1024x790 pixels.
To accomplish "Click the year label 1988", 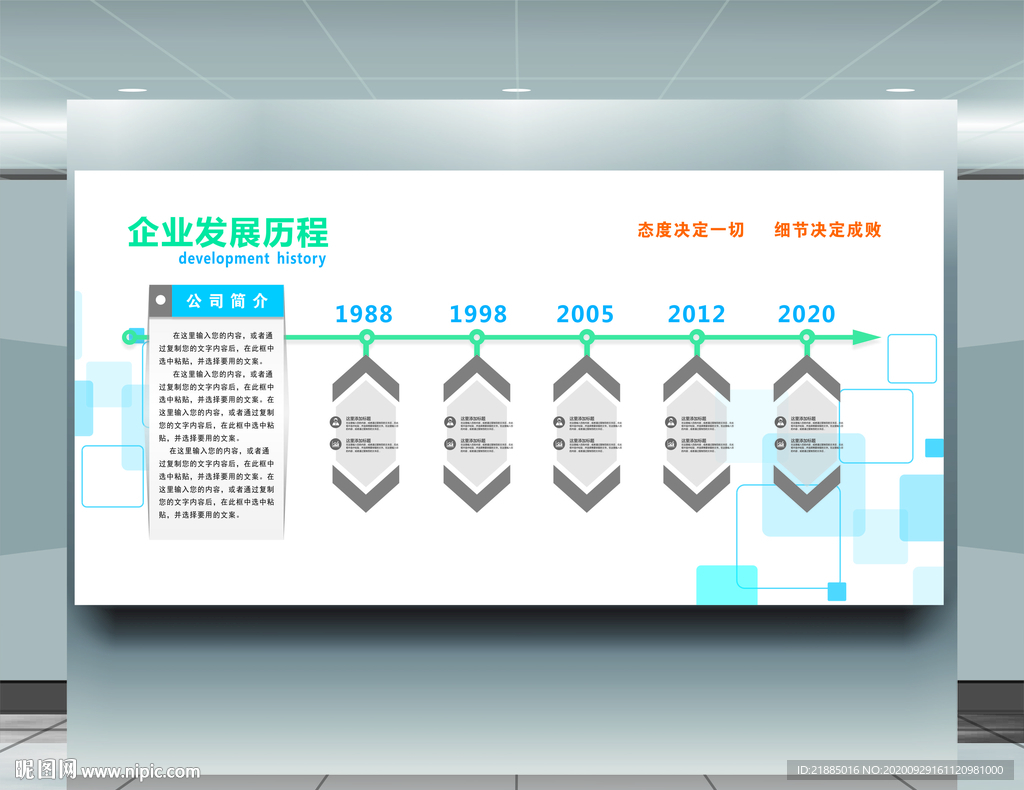I will 364,314.
